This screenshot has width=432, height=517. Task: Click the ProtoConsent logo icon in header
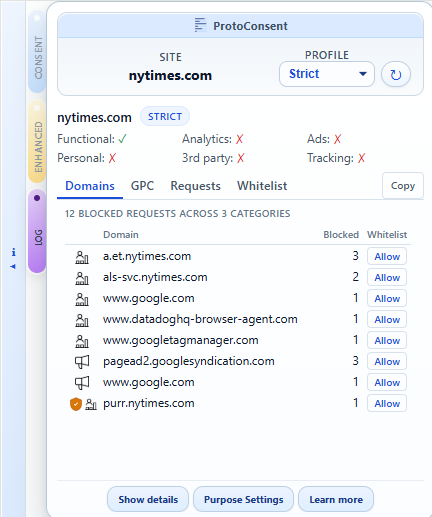point(201,25)
